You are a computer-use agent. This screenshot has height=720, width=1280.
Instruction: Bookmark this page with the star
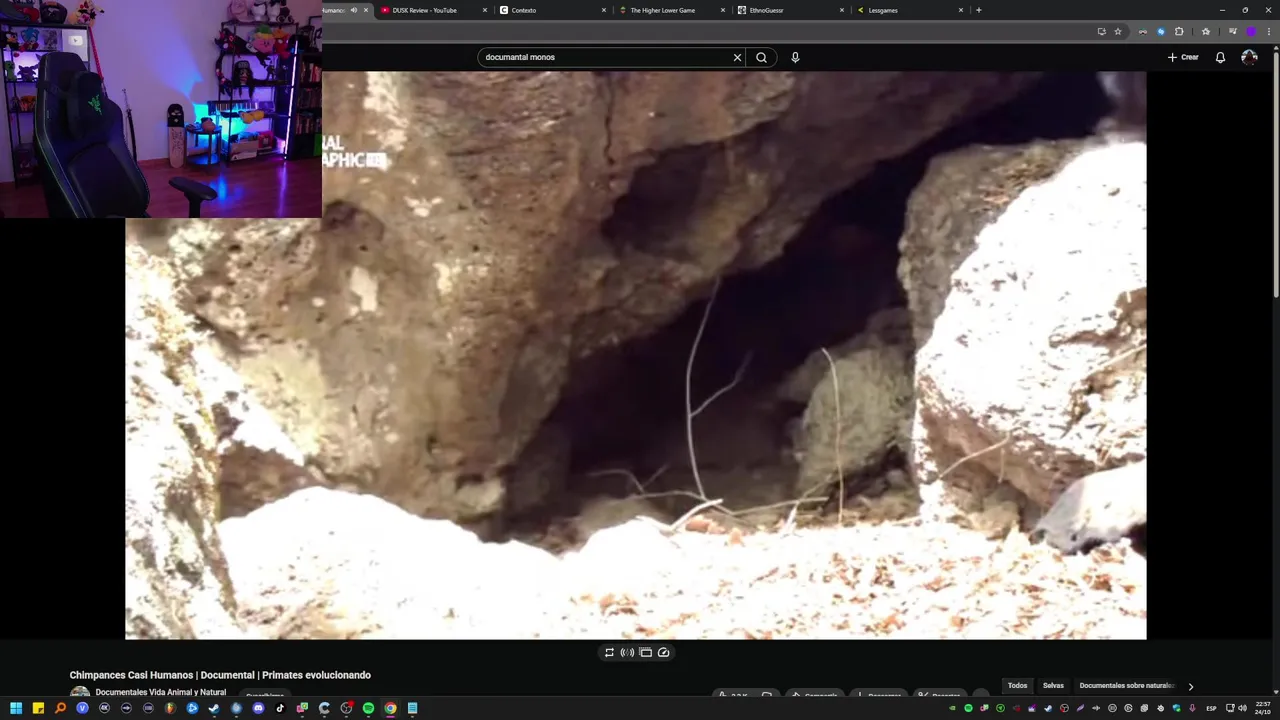pyautogui.click(x=1118, y=32)
